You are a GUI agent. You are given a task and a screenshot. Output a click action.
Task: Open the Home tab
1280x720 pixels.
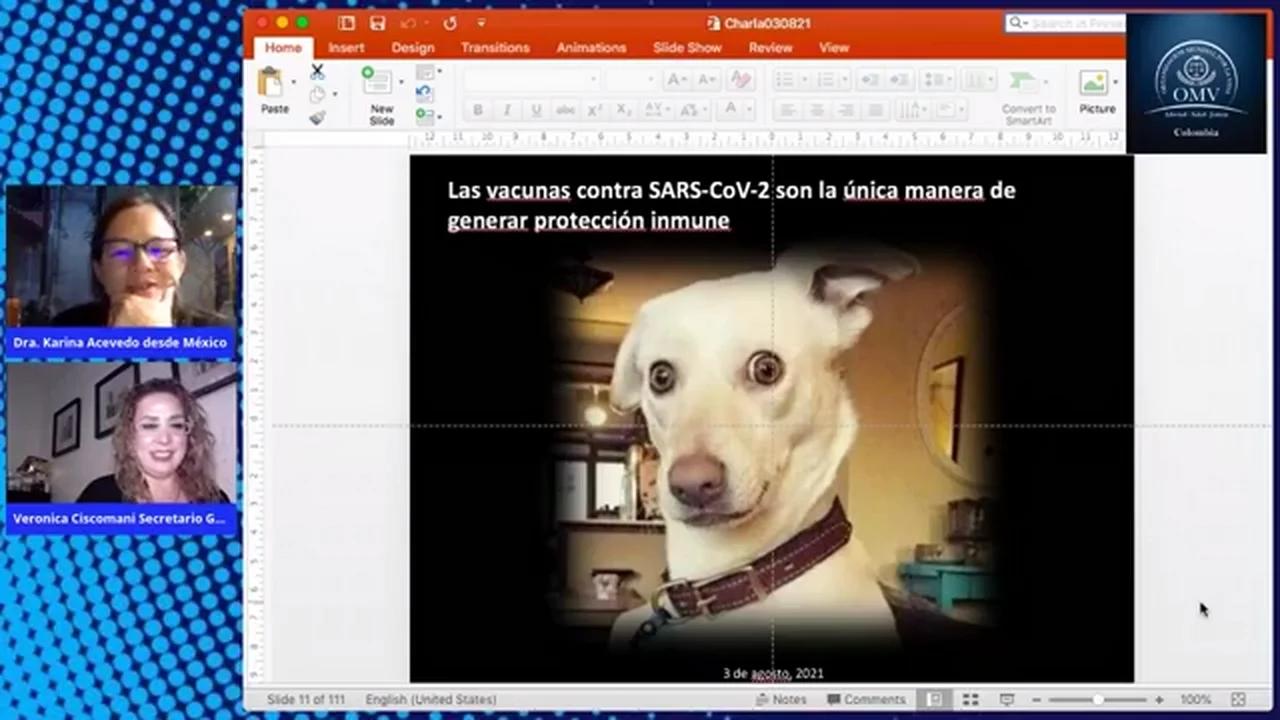283,47
